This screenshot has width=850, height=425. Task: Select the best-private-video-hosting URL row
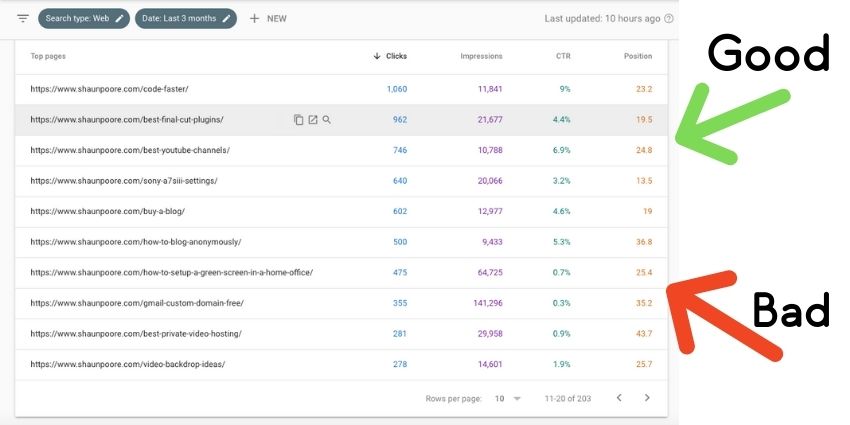click(342, 334)
